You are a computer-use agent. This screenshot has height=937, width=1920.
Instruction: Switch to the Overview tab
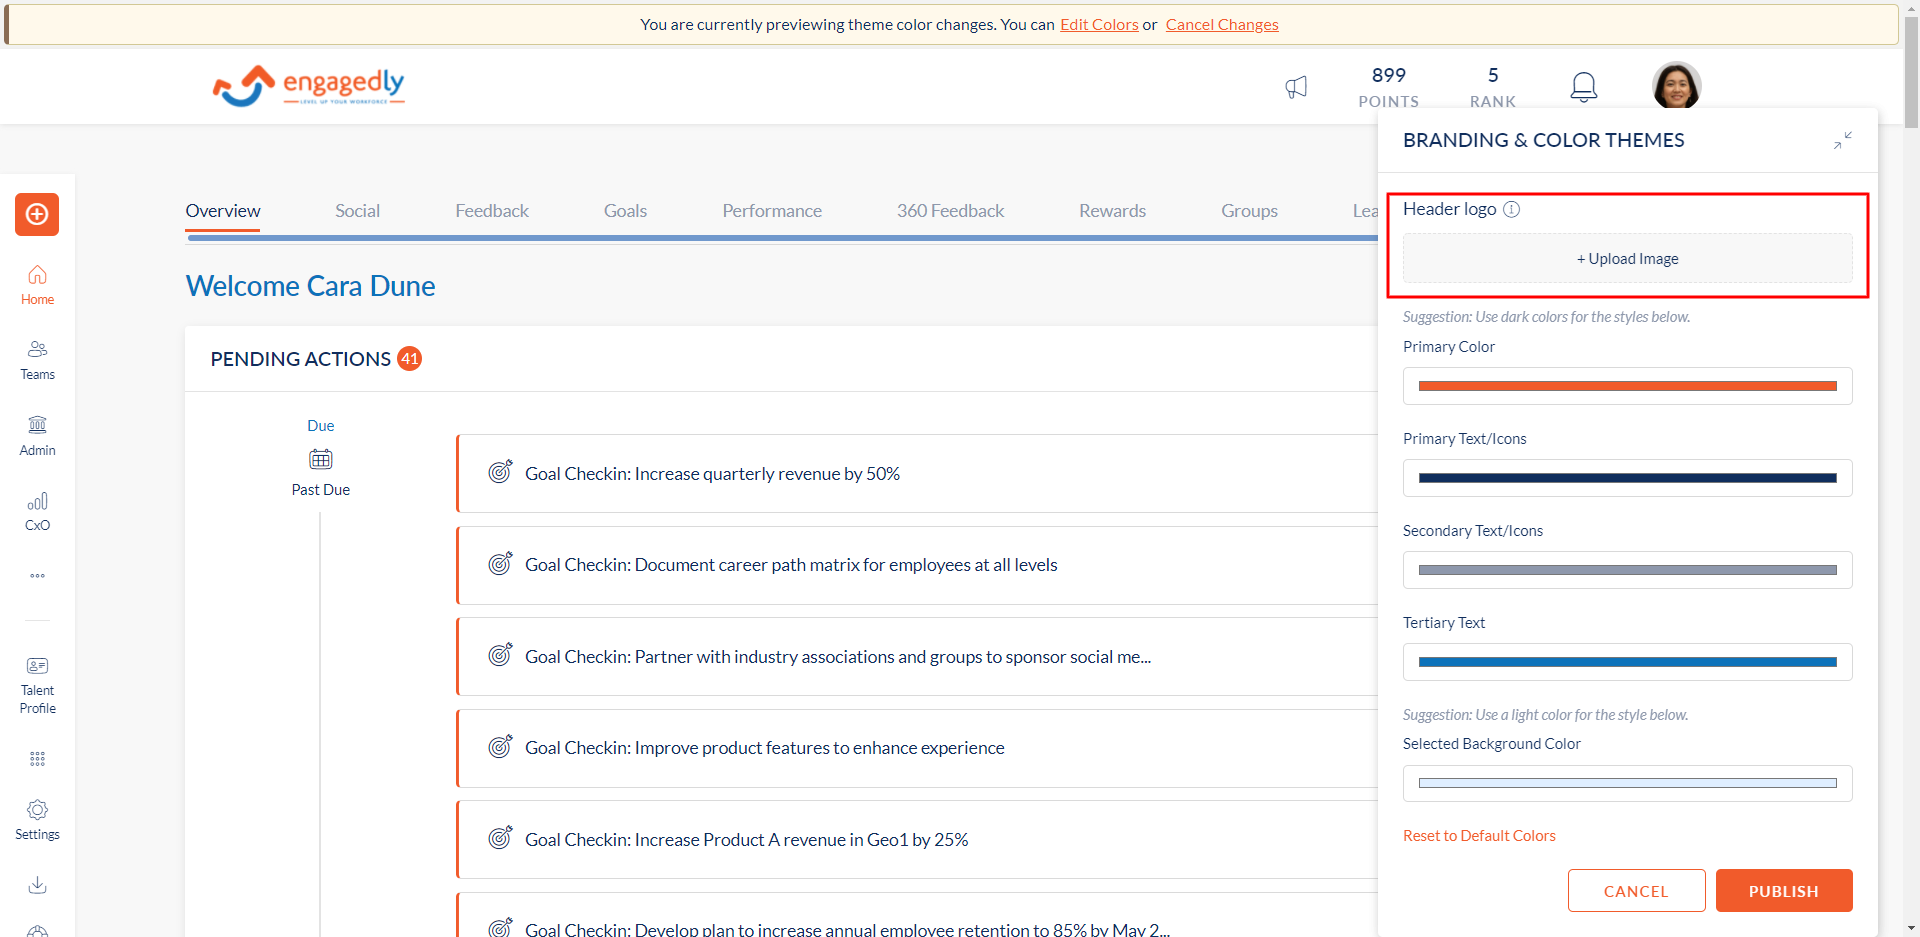(x=223, y=211)
